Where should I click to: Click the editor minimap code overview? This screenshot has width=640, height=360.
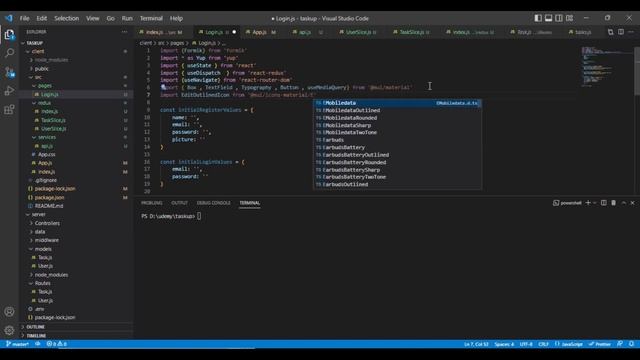click(x=607, y=67)
